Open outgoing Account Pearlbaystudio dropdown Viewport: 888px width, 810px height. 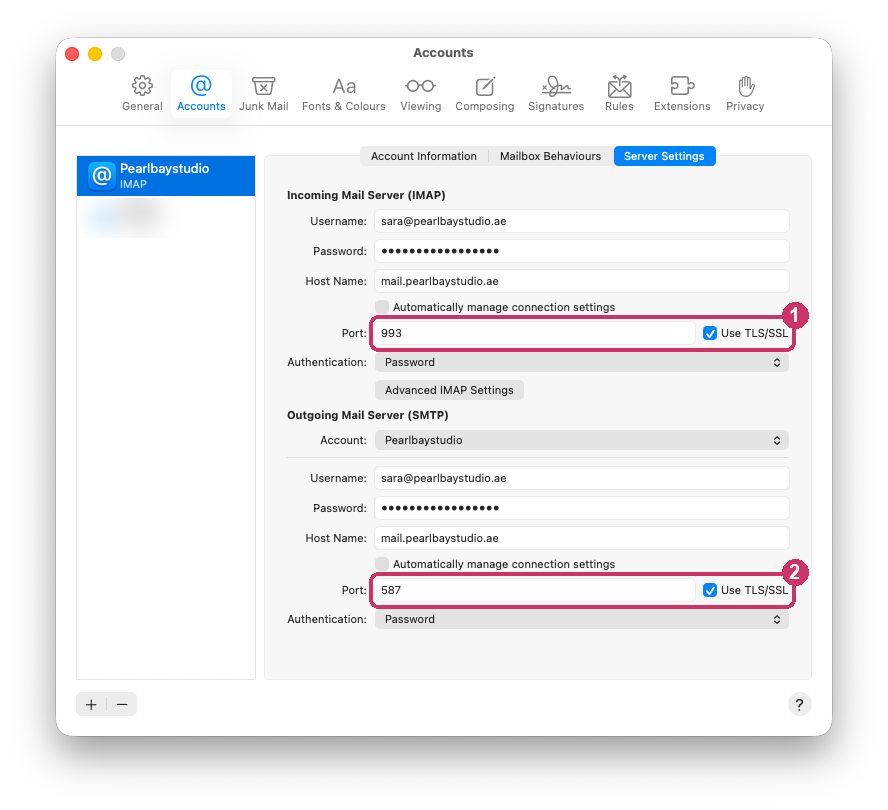pyautogui.click(x=581, y=441)
